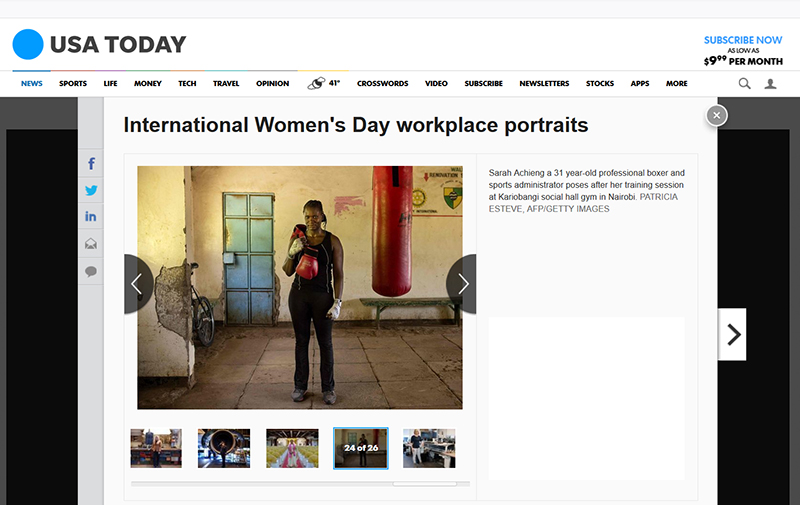Open the user account profile icon
The height and width of the screenshot is (505, 800).
pyautogui.click(x=770, y=84)
